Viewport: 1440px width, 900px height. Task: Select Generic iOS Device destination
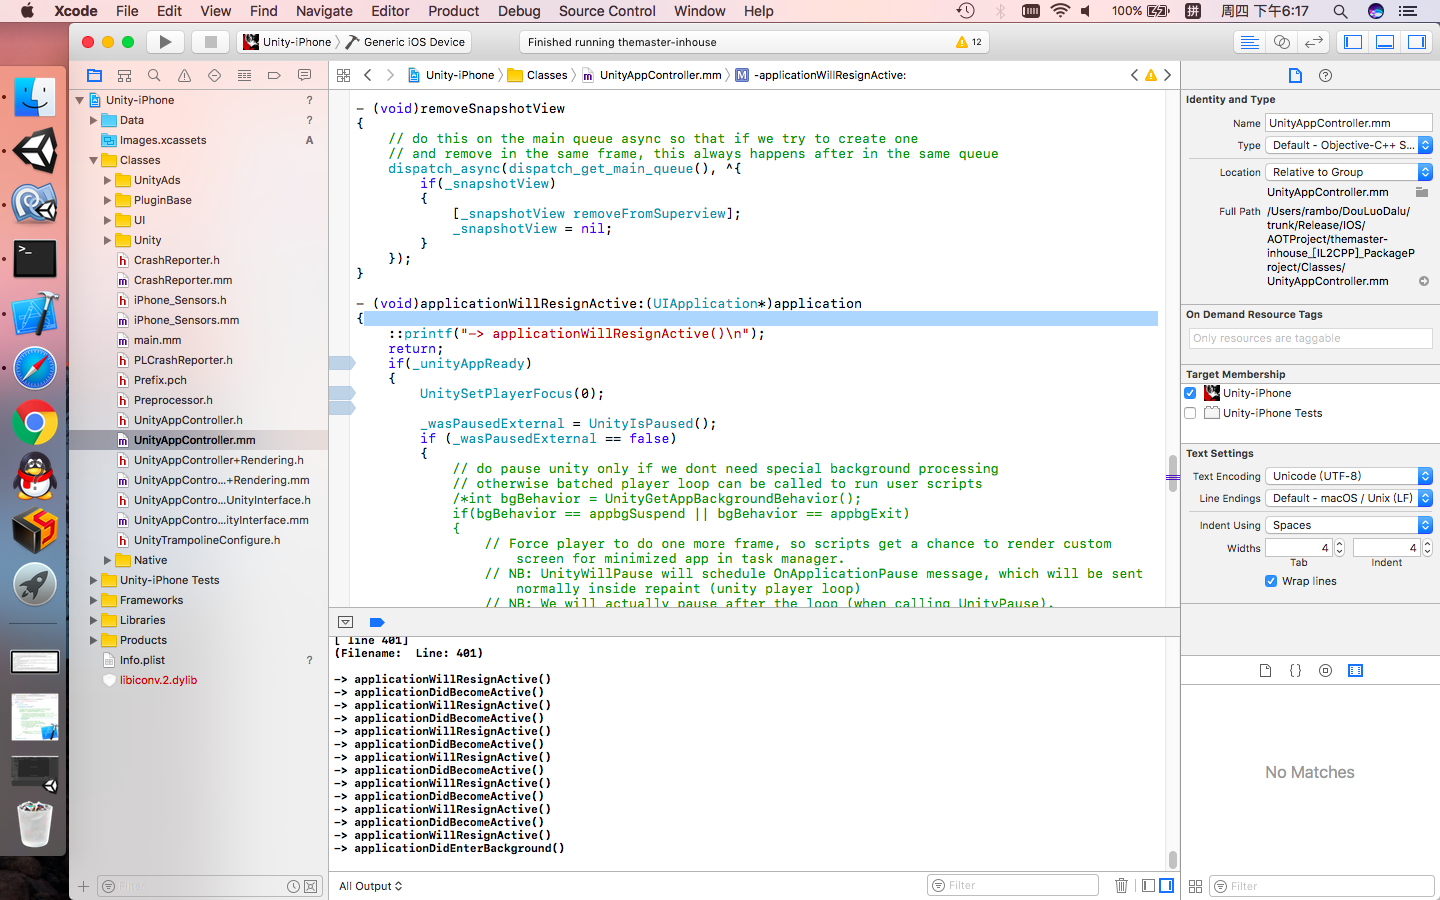406,42
